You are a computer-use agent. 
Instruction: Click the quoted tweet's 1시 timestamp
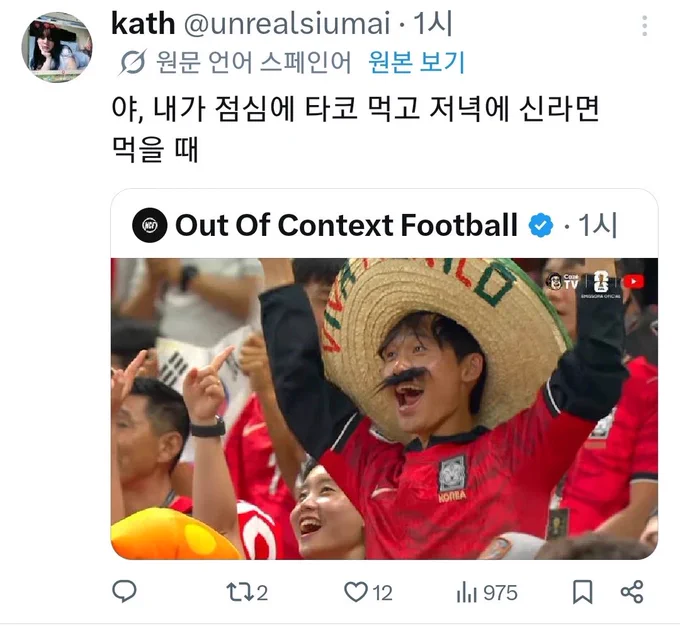(x=598, y=226)
